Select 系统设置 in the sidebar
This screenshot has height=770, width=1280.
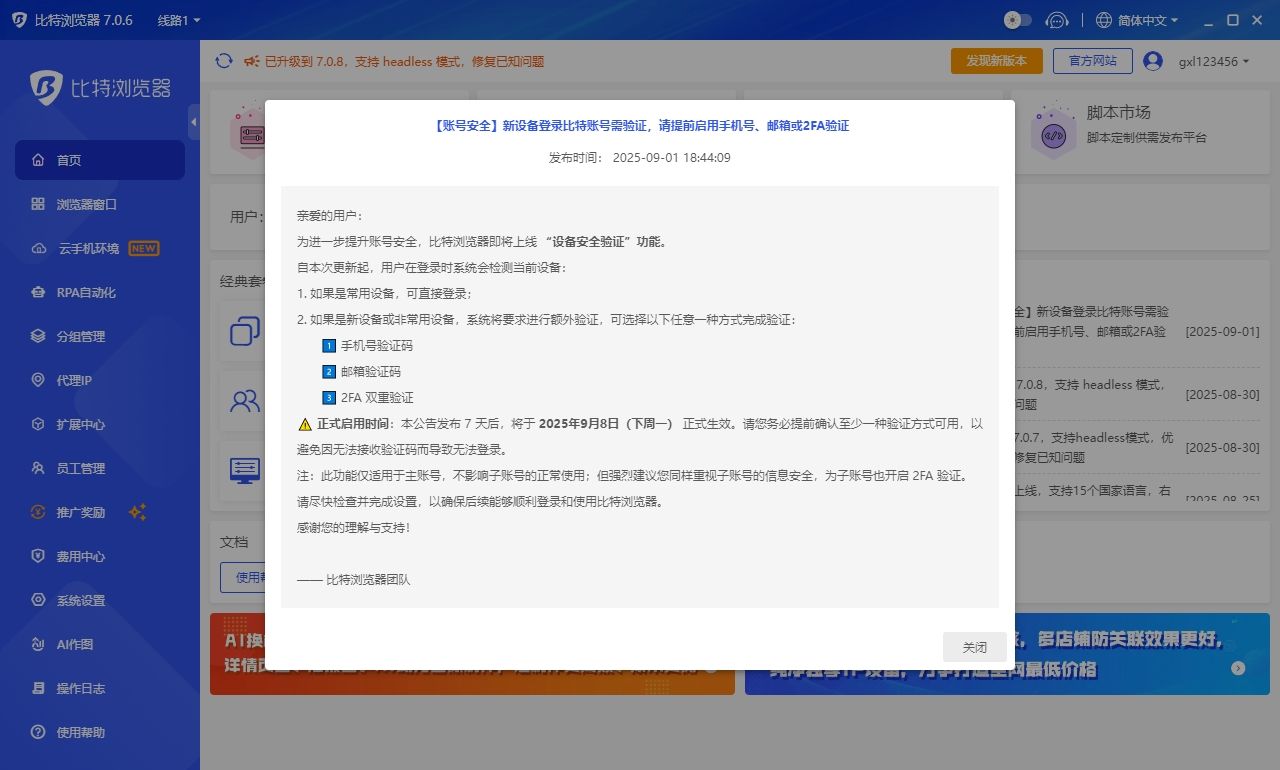pyautogui.click(x=80, y=600)
